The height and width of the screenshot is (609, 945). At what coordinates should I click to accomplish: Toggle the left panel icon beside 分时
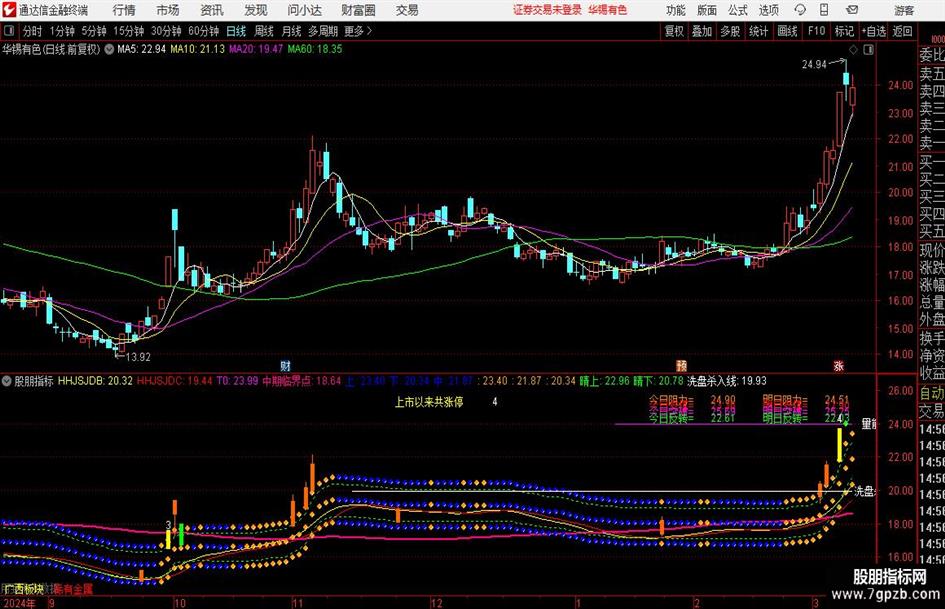(9, 31)
